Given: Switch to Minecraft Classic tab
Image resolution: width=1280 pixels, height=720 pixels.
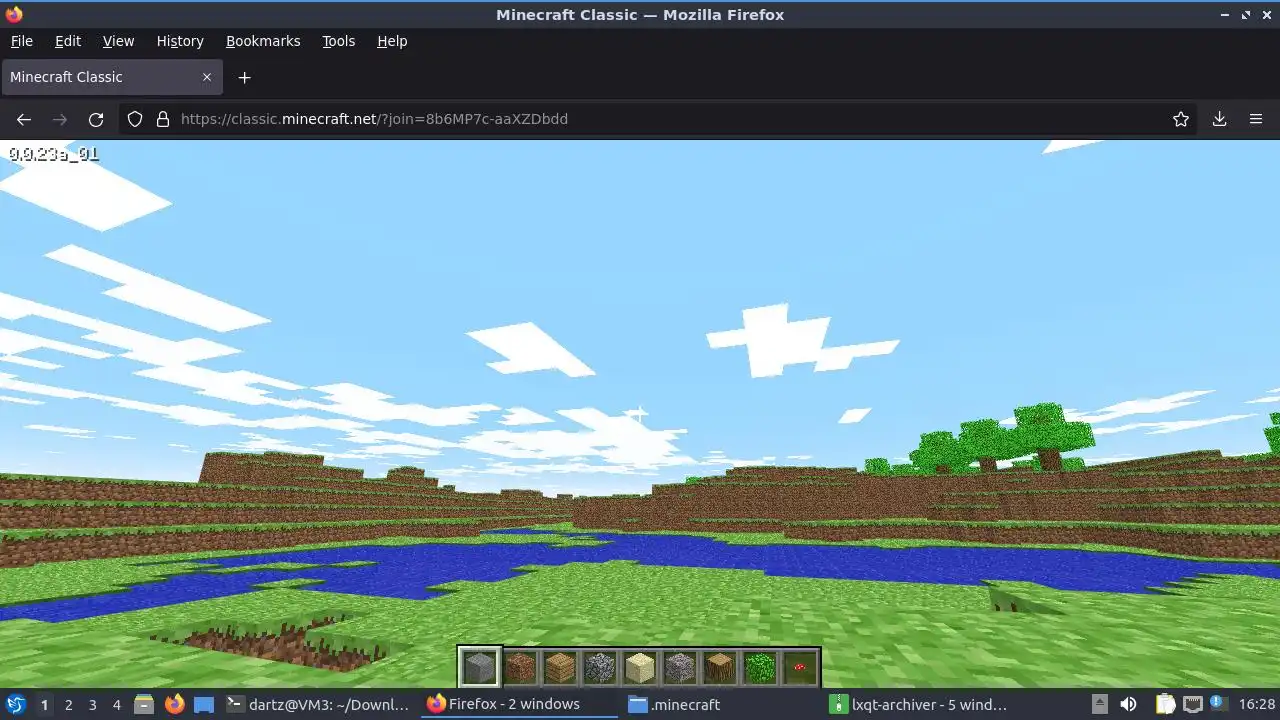Looking at the screenshot, I should click(113, 77).
